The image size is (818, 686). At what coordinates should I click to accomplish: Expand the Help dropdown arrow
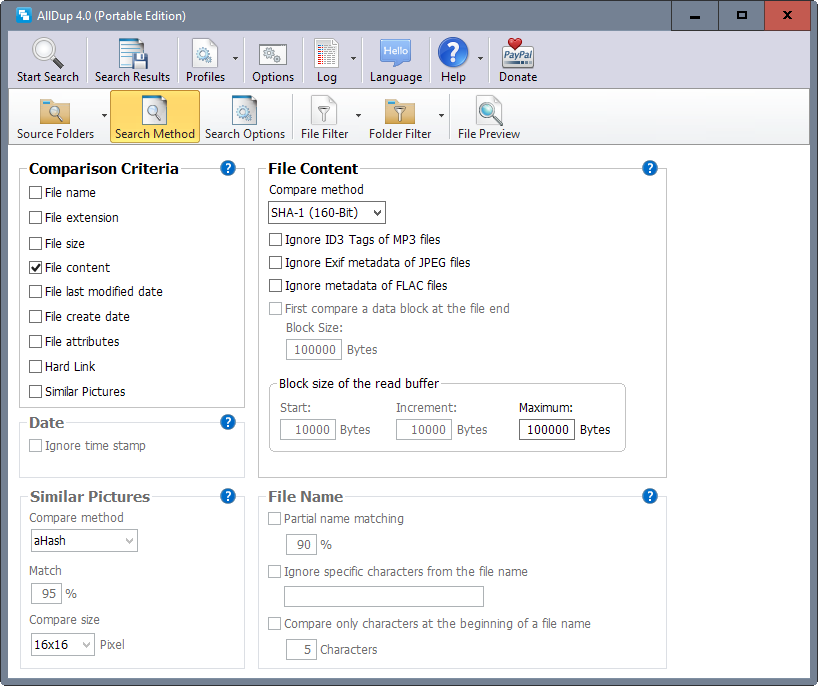click(x=480, y=58)
